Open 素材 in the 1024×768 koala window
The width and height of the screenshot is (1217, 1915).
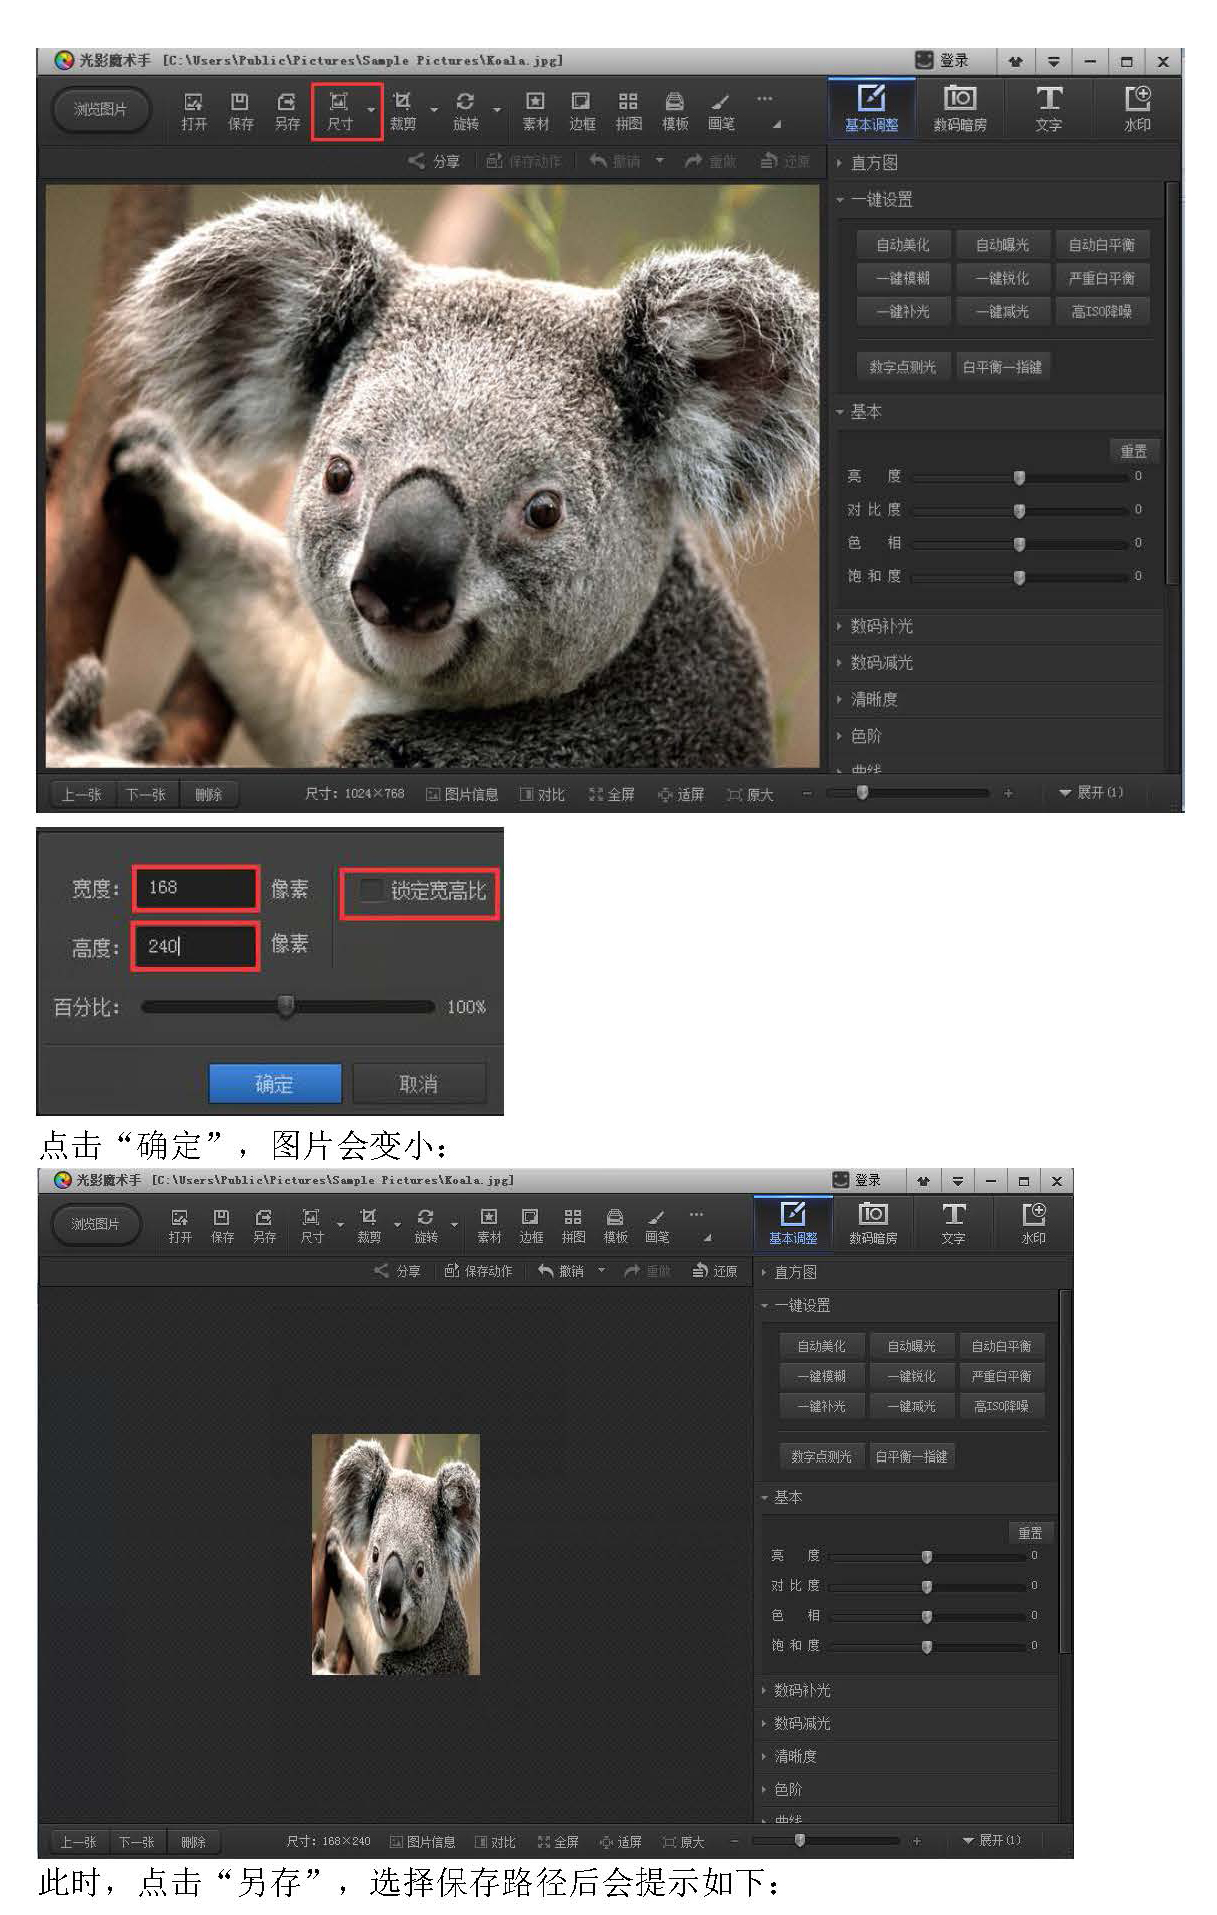536,111
